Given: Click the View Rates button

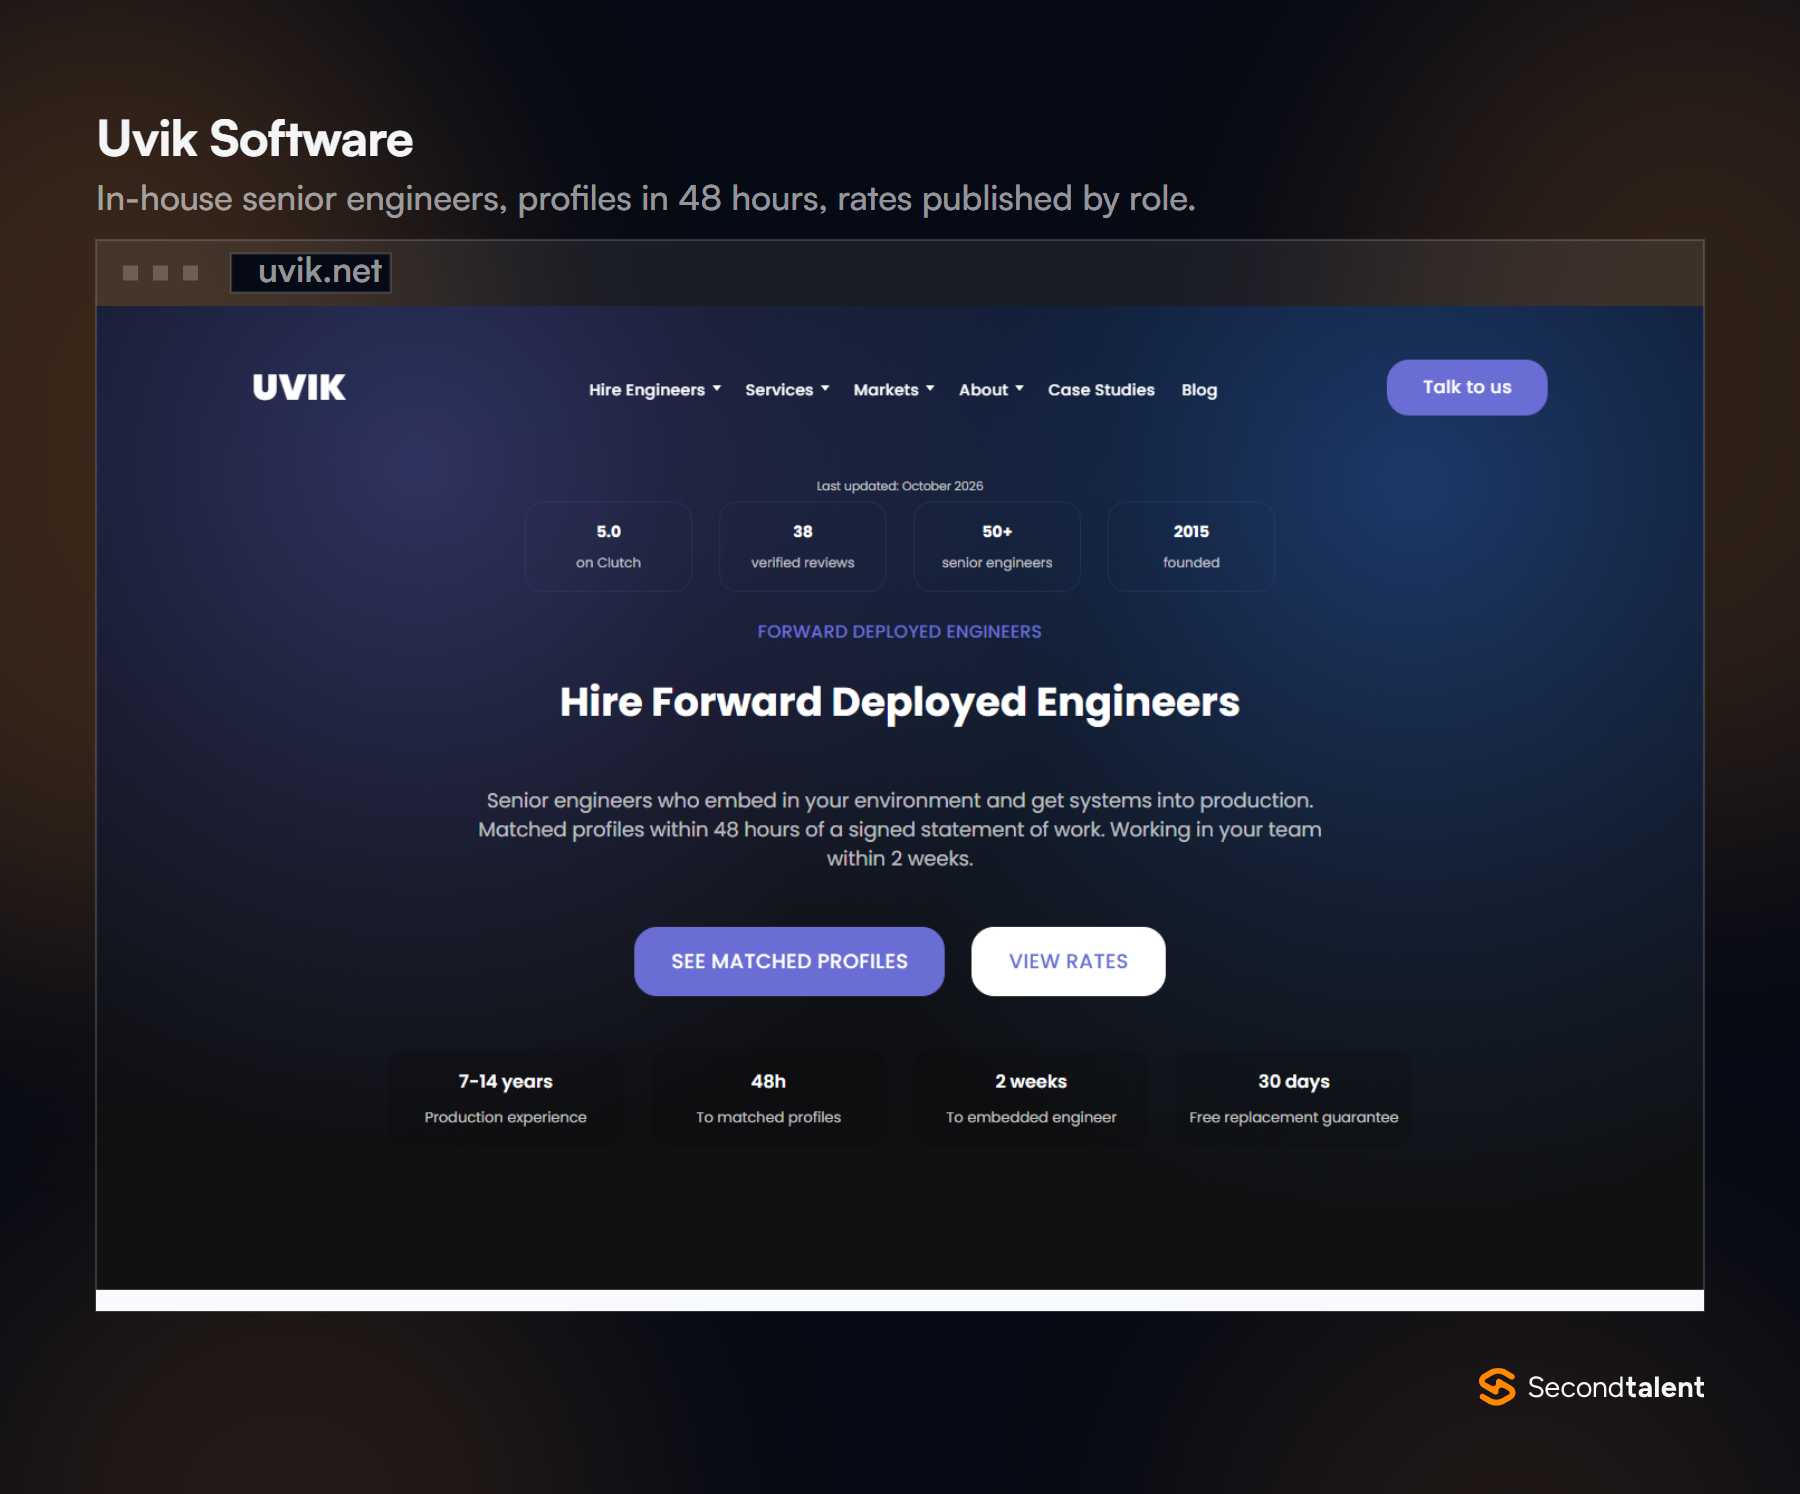Looking at the screenshot, I should coord(1068,961).
